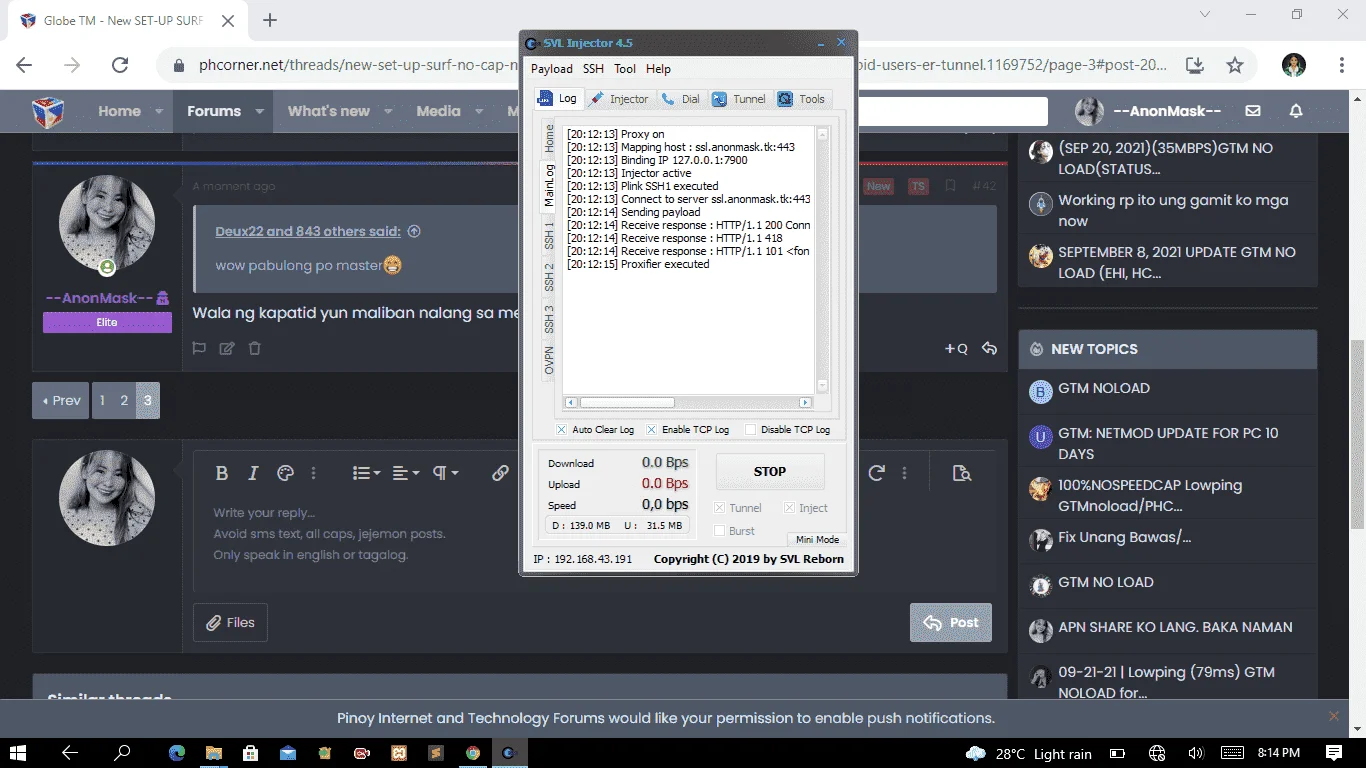This screenshot has width=1366, height=768.
Task: Open Windows taskbar search icon
Action: coord(122,753)
